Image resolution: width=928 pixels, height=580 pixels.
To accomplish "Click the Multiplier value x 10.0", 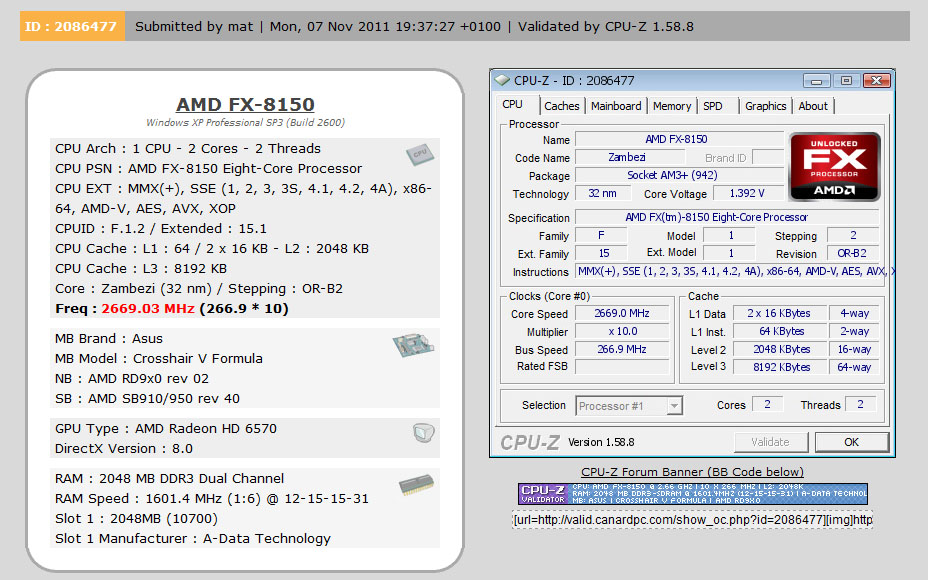I will pyautogui.click(x=622, y=331).
